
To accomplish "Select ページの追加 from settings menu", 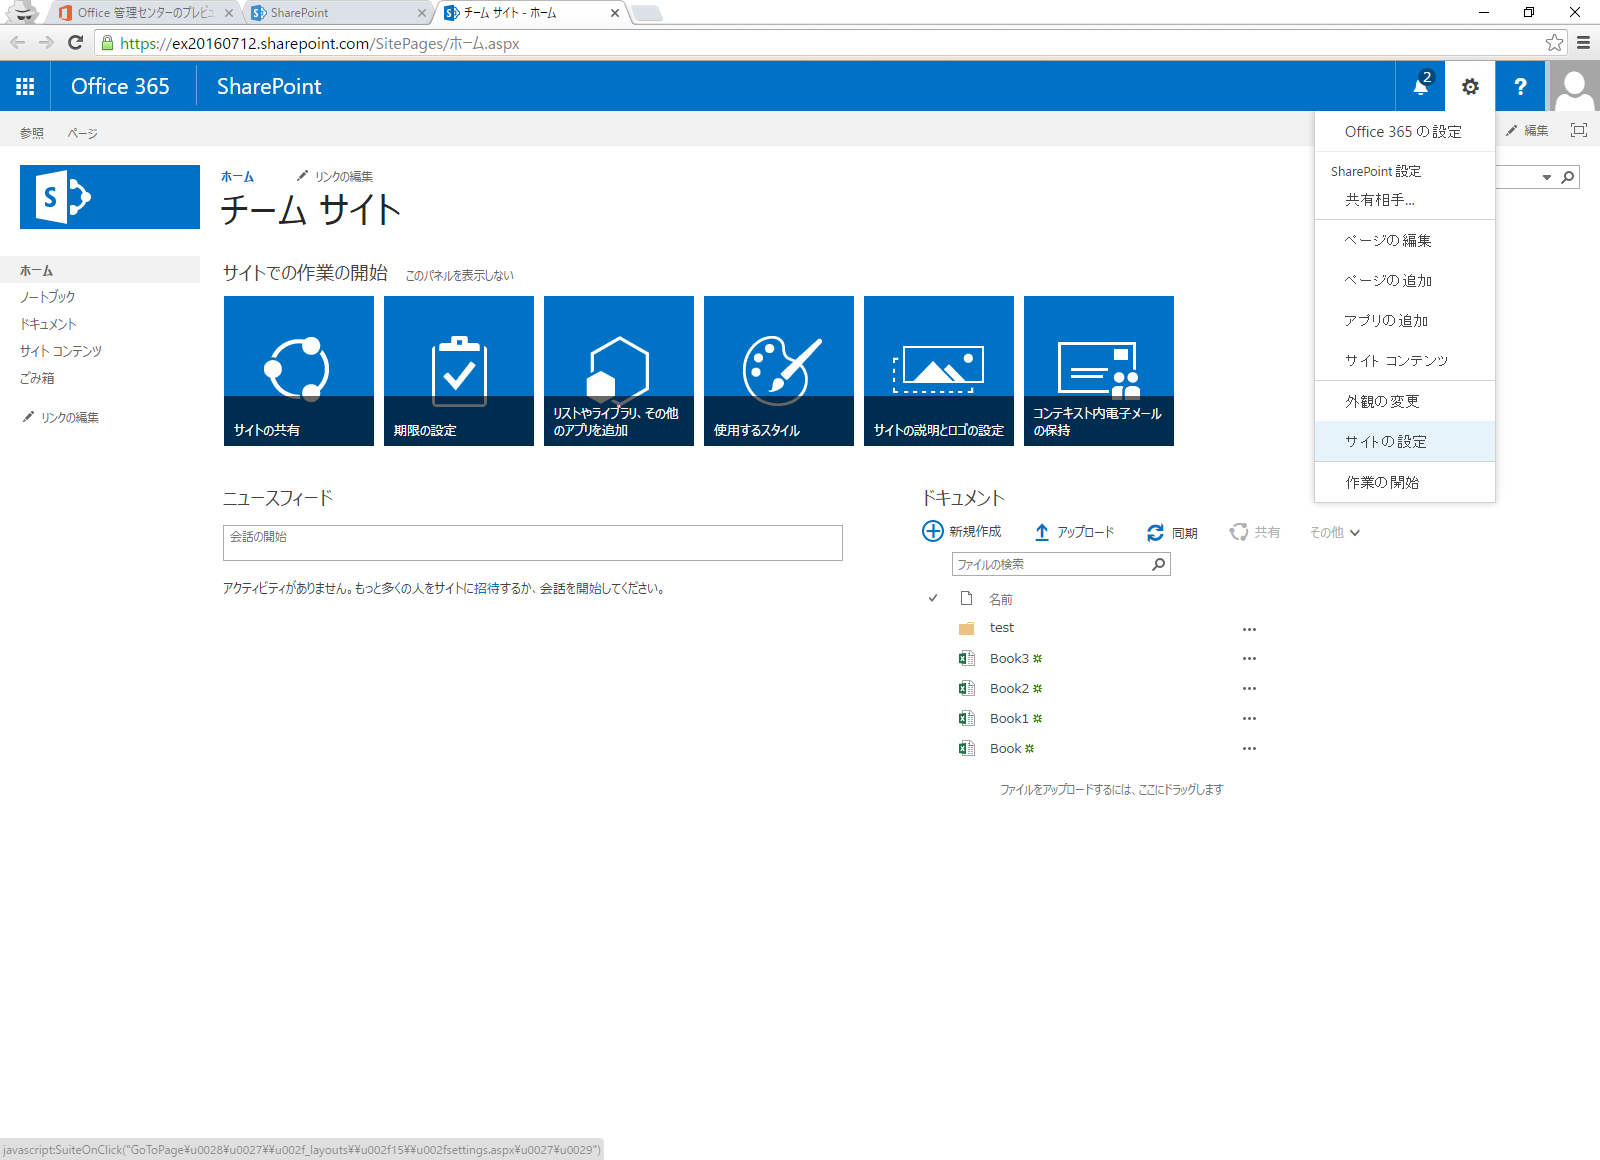I will 1405,280.
